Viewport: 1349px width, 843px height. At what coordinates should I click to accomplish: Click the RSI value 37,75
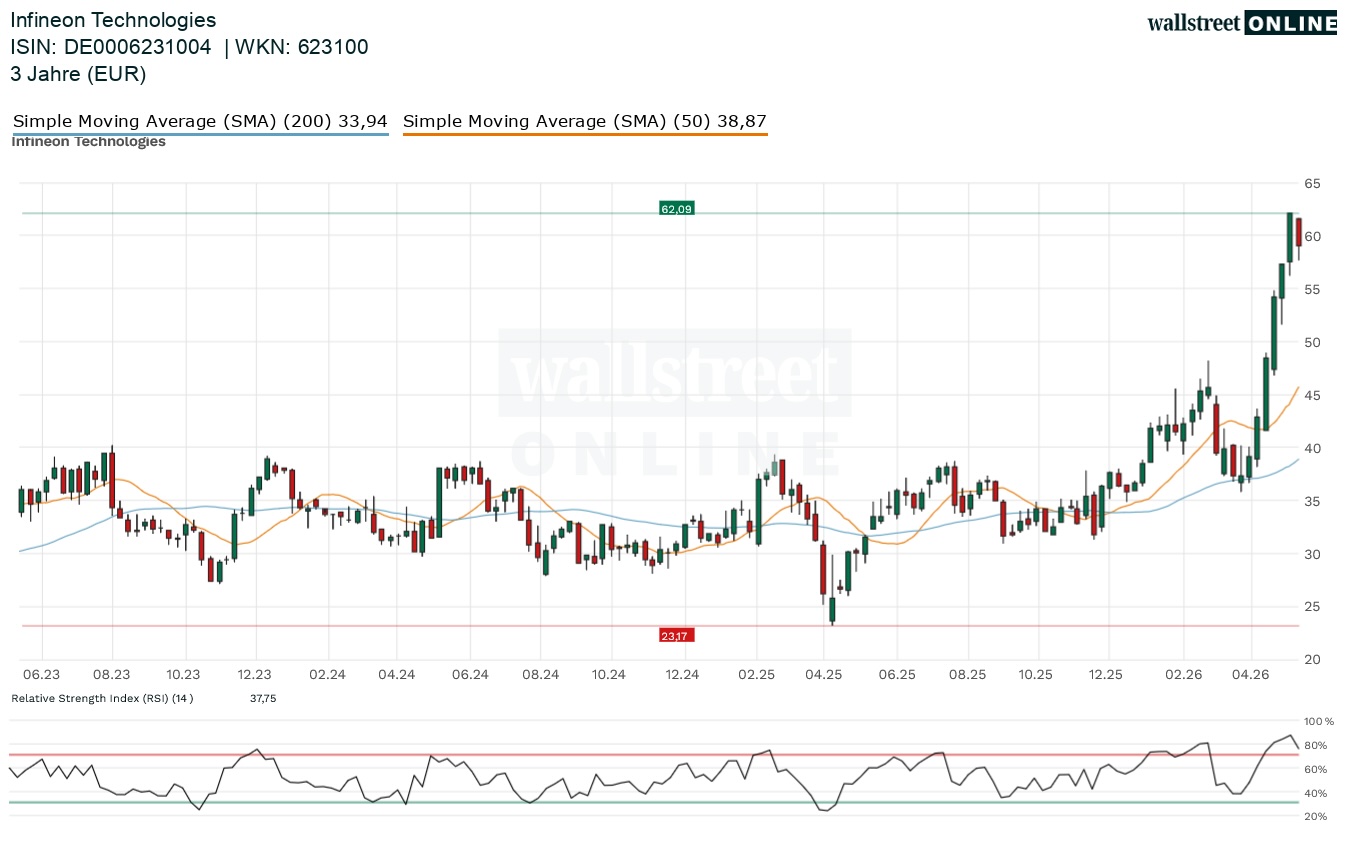point(263,698)
